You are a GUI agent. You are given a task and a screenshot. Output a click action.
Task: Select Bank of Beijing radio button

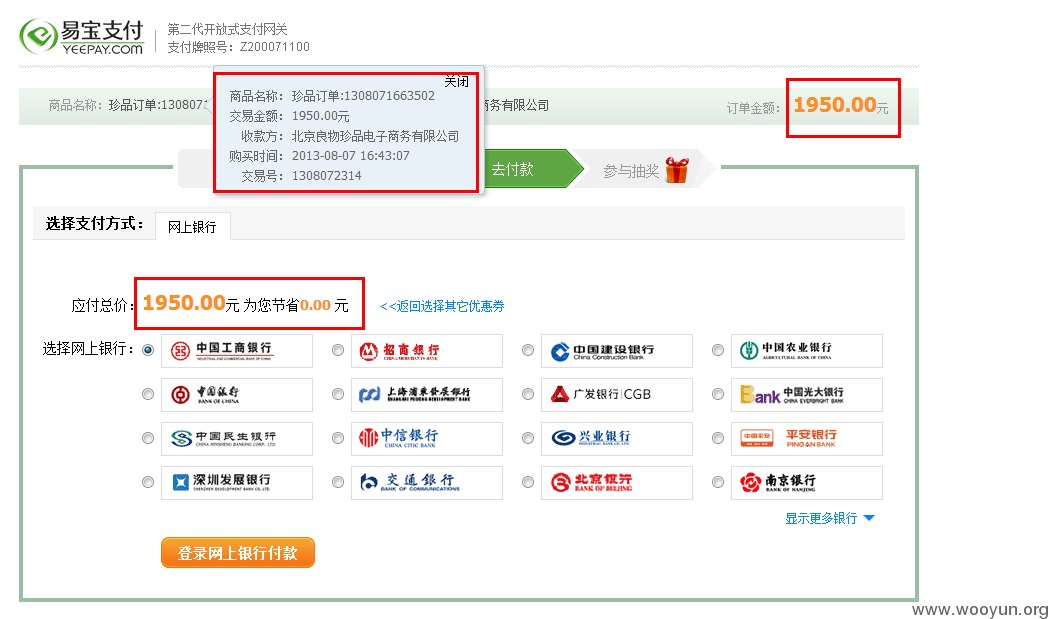pyautogui.click(x=528, y=482)
